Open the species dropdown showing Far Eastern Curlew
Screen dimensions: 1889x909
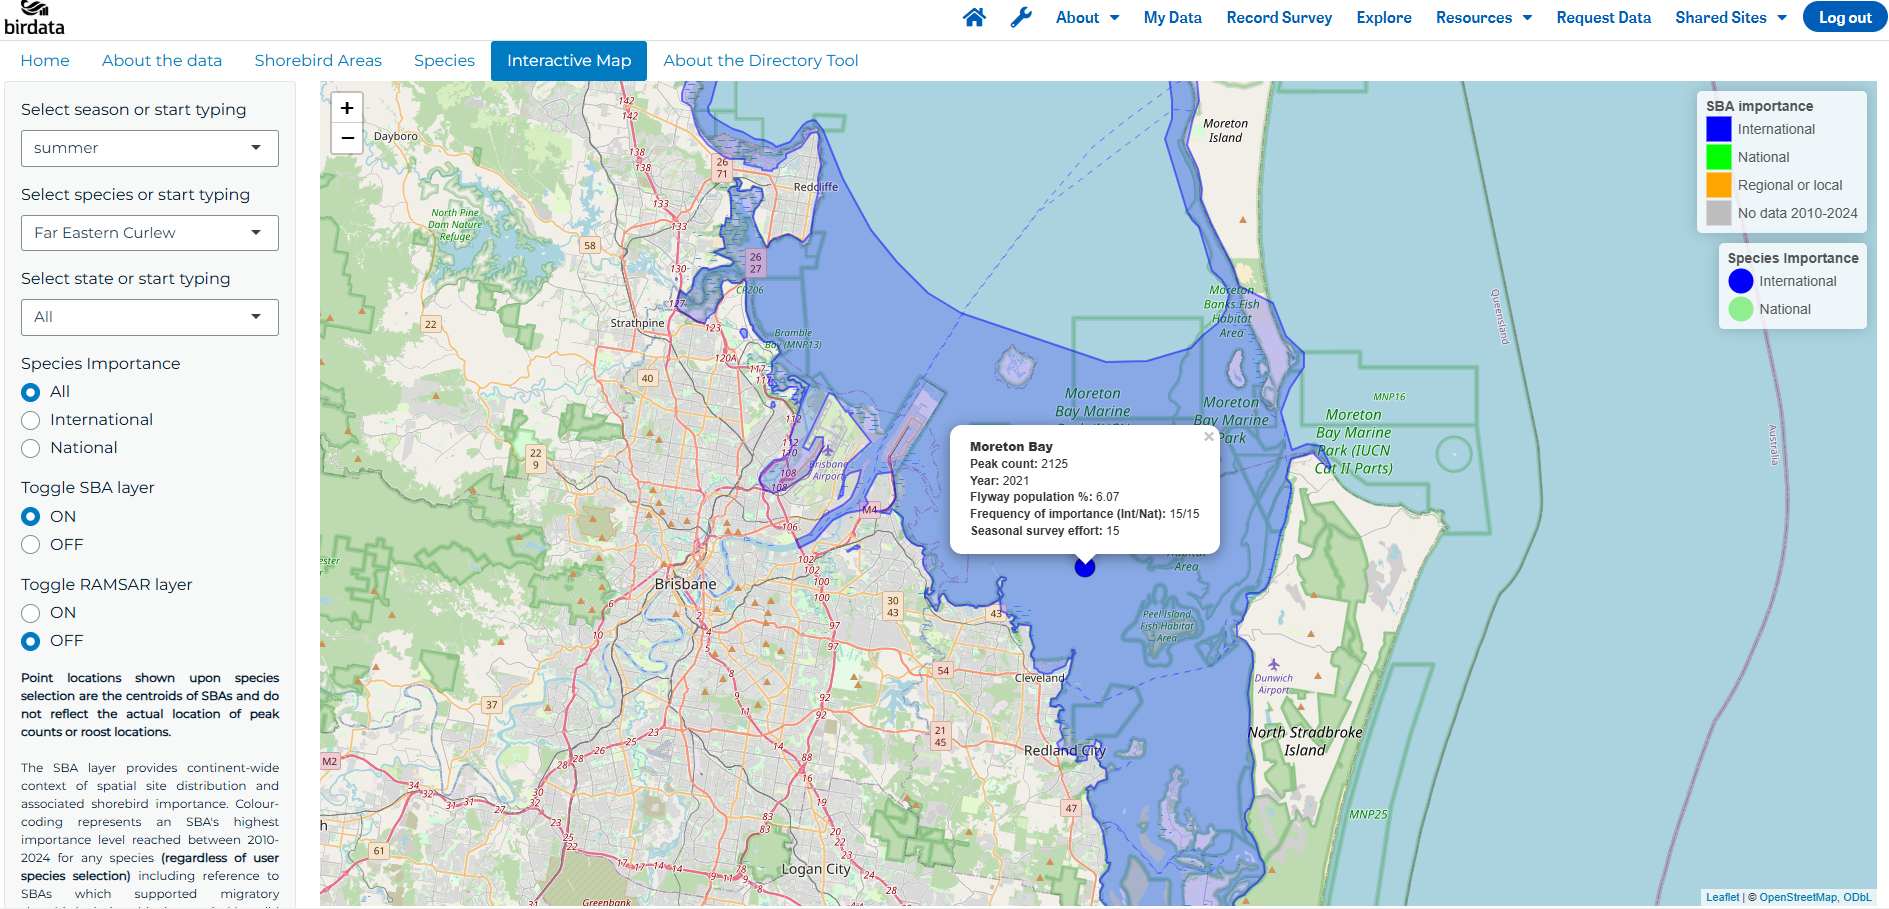(150, 233)
